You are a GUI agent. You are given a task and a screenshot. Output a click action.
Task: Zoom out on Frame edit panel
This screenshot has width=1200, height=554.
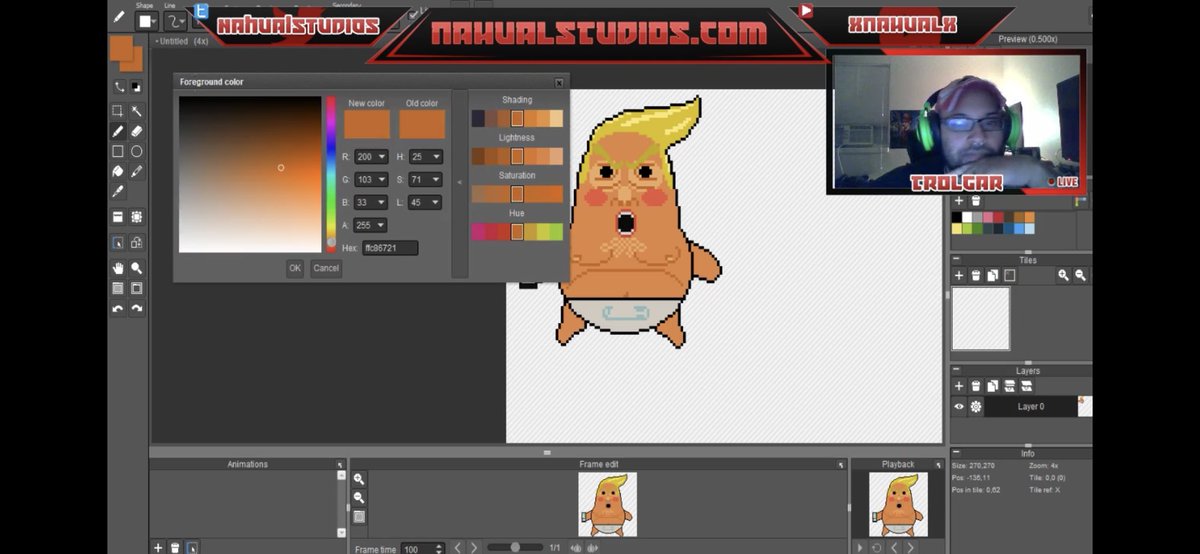359,498
